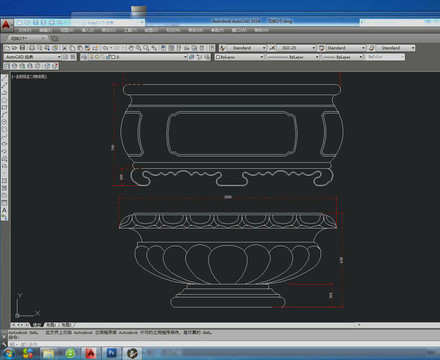The height and width of the screenshot is (360, 440).
Task: Toggle the layer lock icon
Action: point(108,57)
